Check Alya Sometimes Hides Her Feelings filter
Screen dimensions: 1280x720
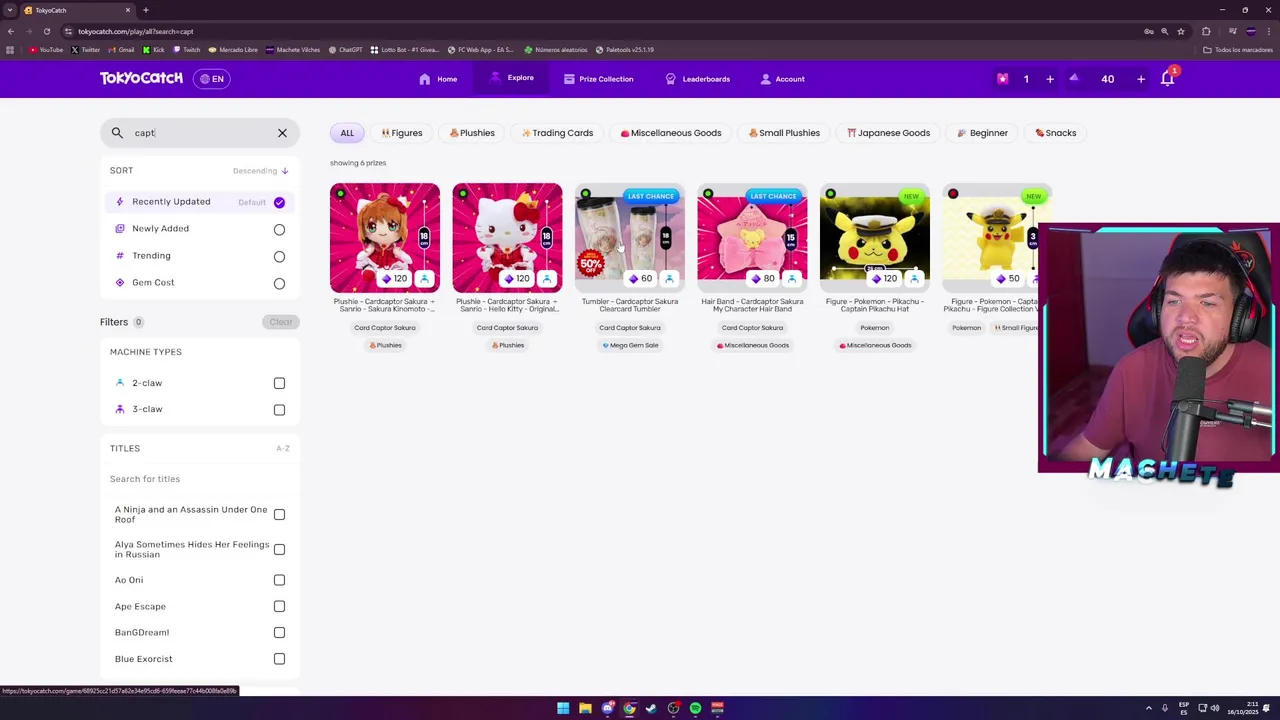[279, 549]
